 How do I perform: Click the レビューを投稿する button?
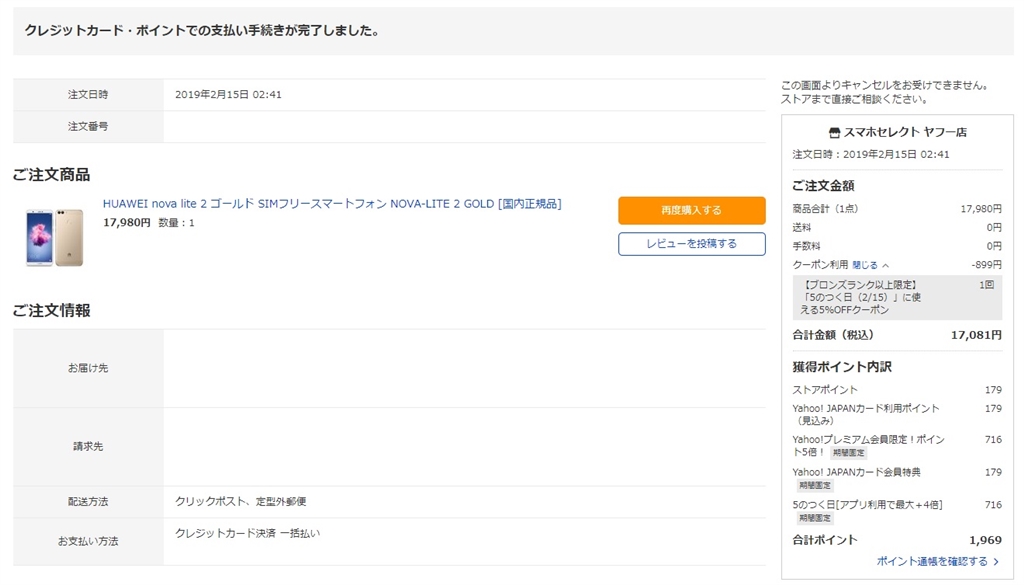point(691,244)
